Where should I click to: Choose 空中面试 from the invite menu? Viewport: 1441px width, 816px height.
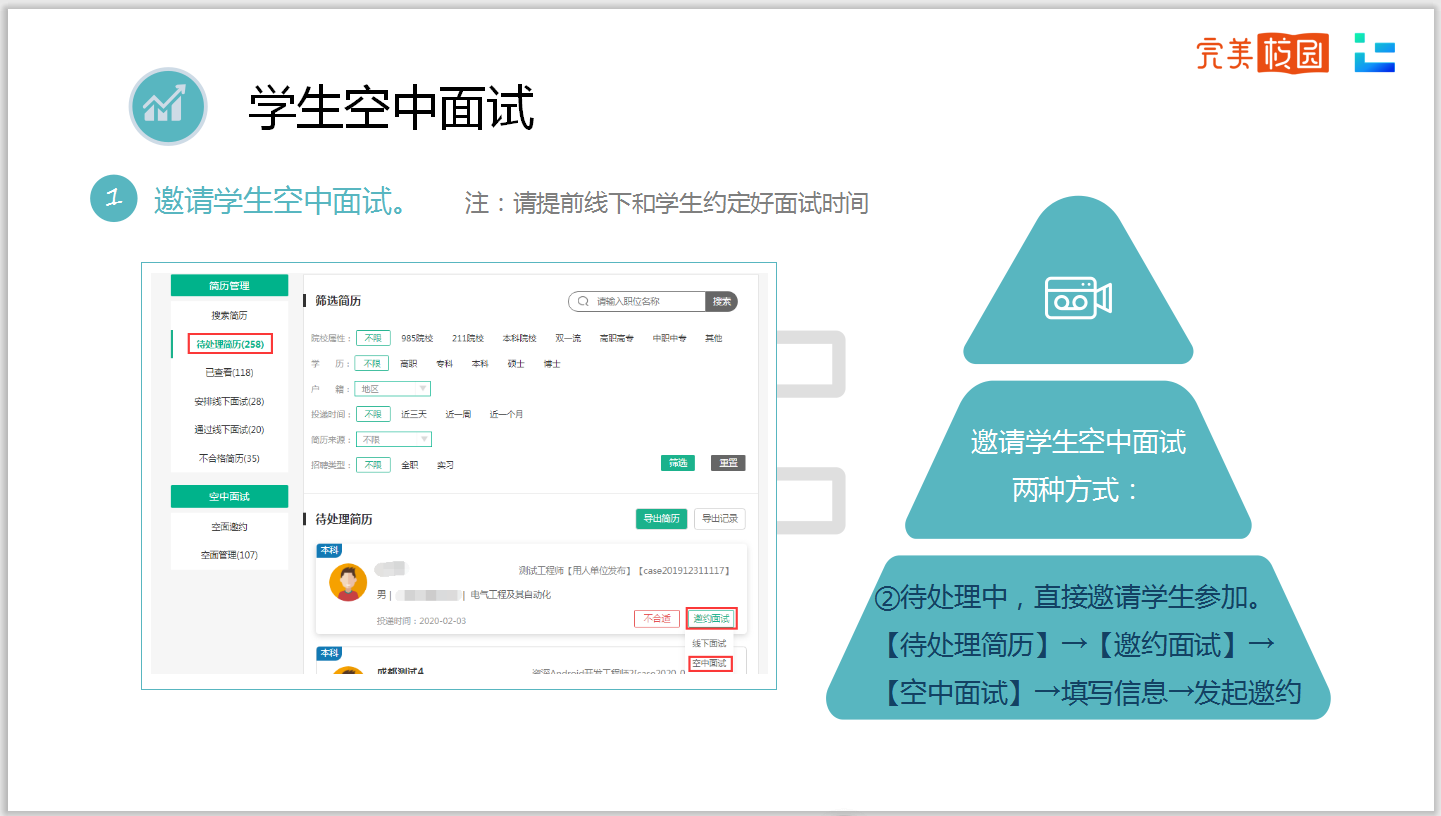click(710, 664)
